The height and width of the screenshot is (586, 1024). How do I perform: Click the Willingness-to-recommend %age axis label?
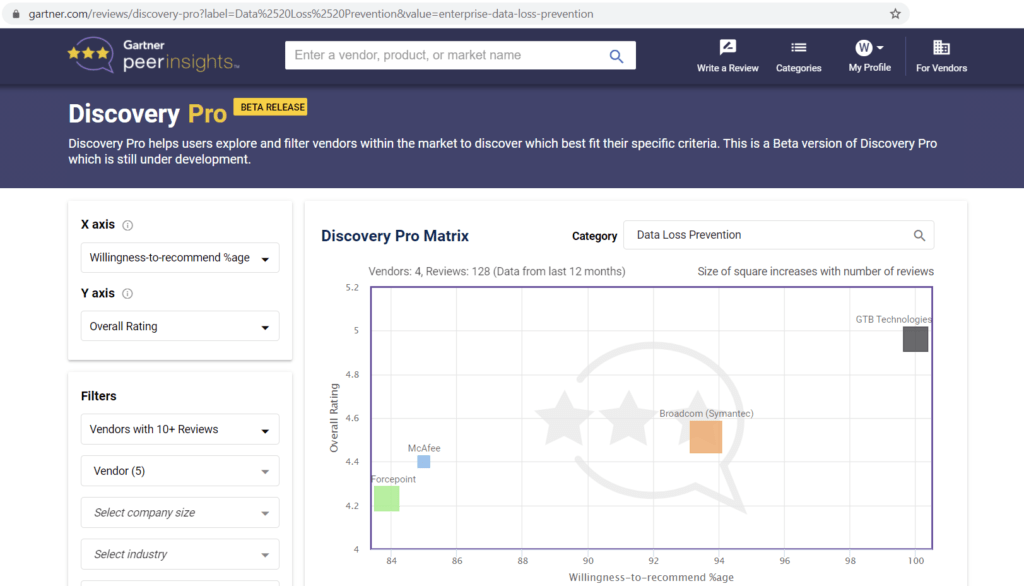(x=651, y=578)
